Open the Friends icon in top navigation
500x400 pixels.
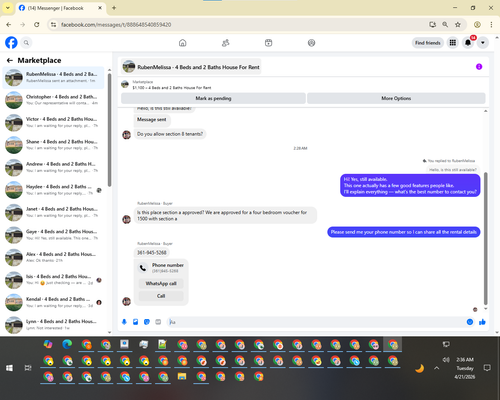(226, 43)
